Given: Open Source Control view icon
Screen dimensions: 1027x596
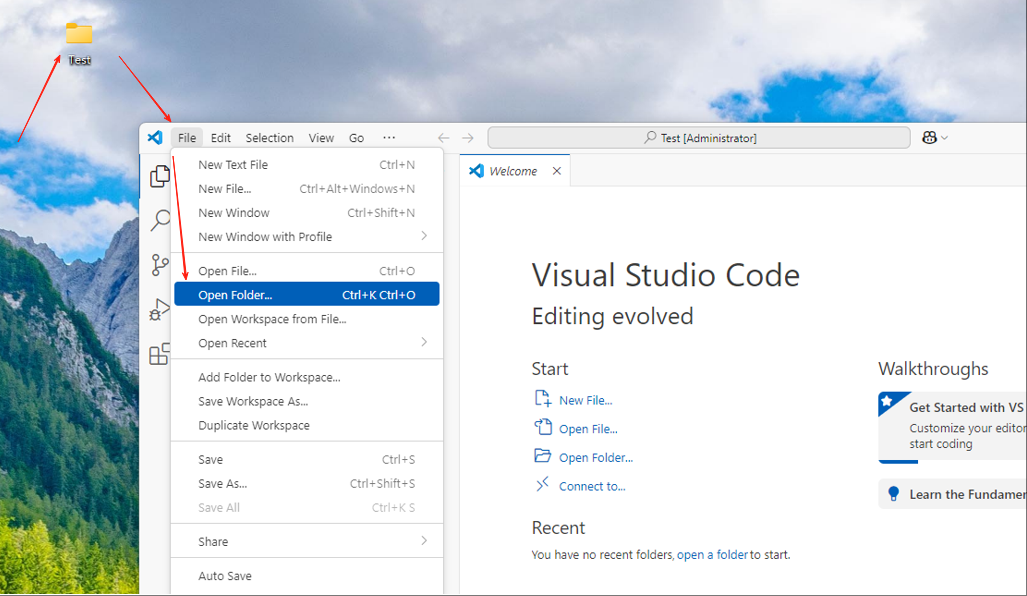Looking at the screenshot, I should pyautogui.click(x=159, y=265).
